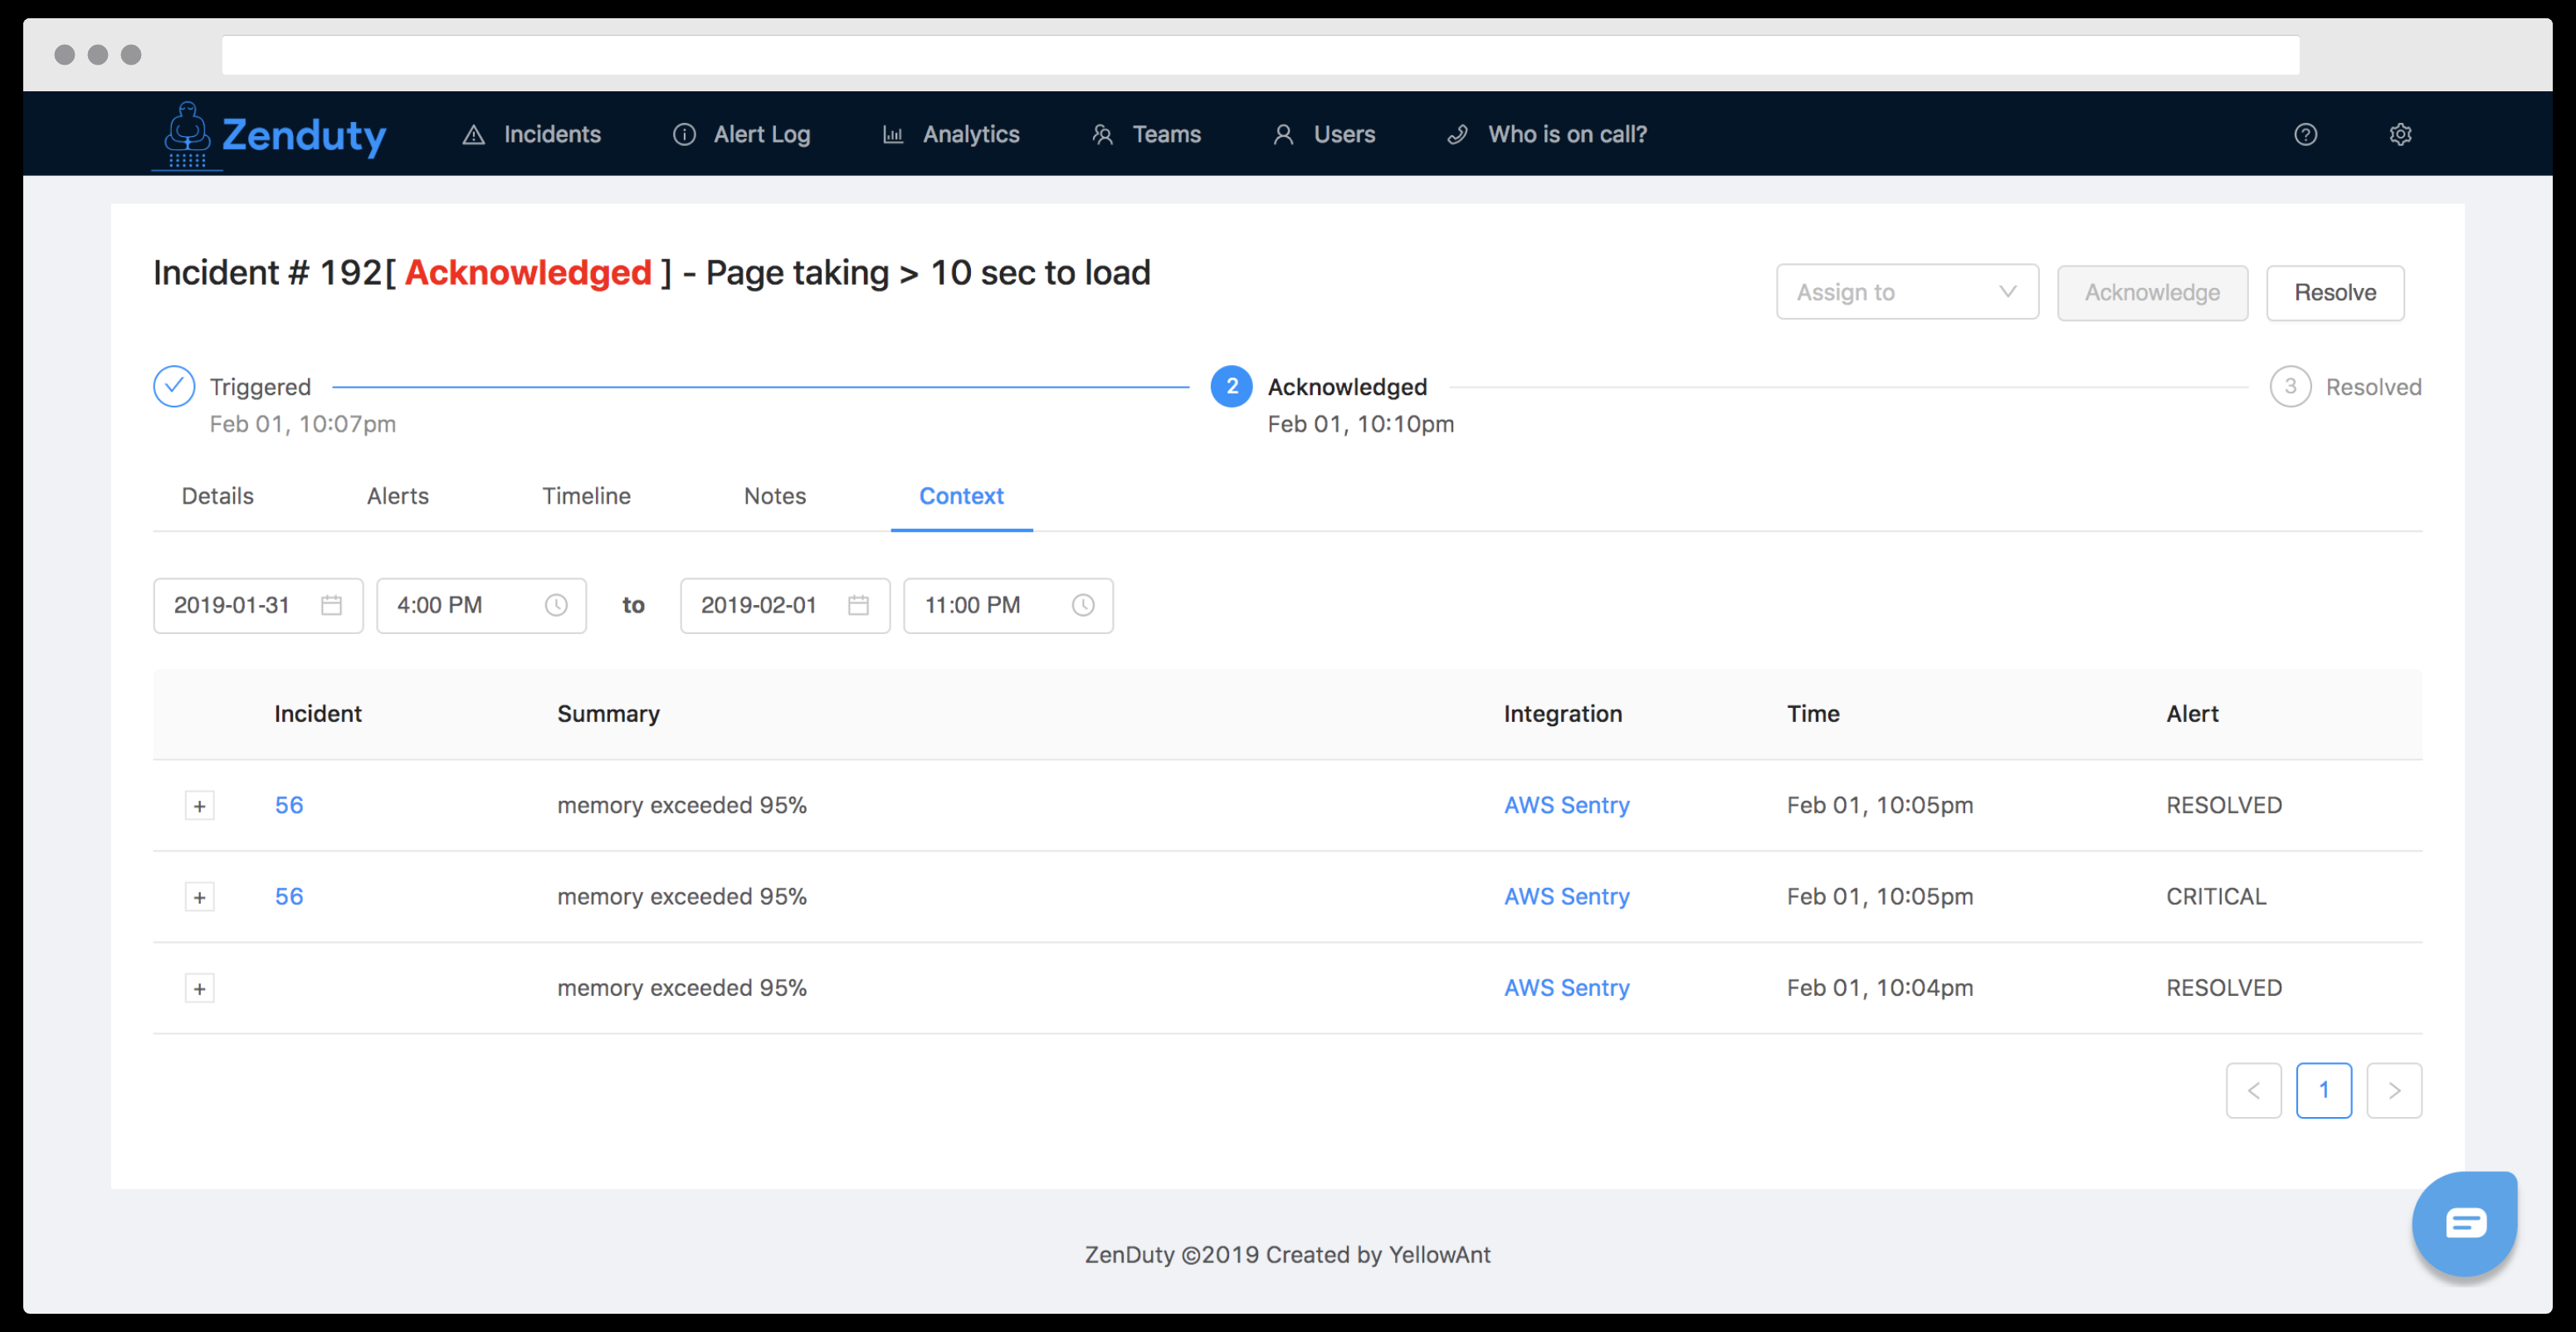The width and height of the screenshot is (2576, 1332).
Task: Switch to the Alerts tab
Action: pos(397,496)
